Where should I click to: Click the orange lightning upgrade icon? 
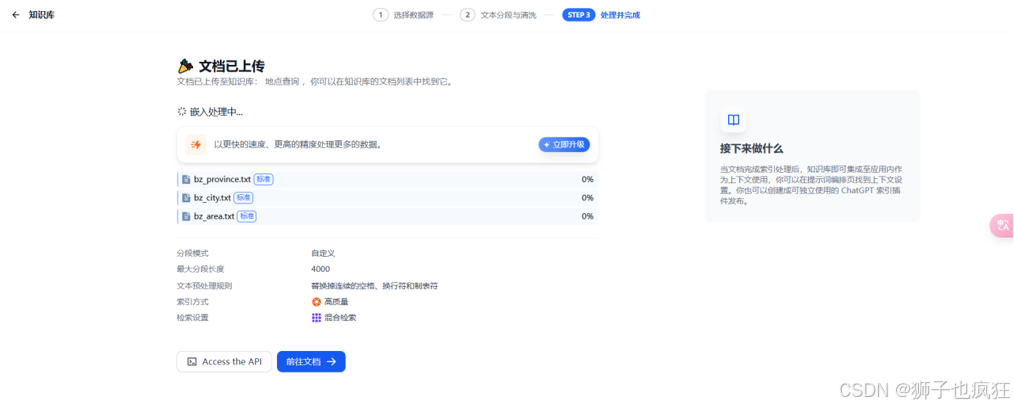coord(196,144)
